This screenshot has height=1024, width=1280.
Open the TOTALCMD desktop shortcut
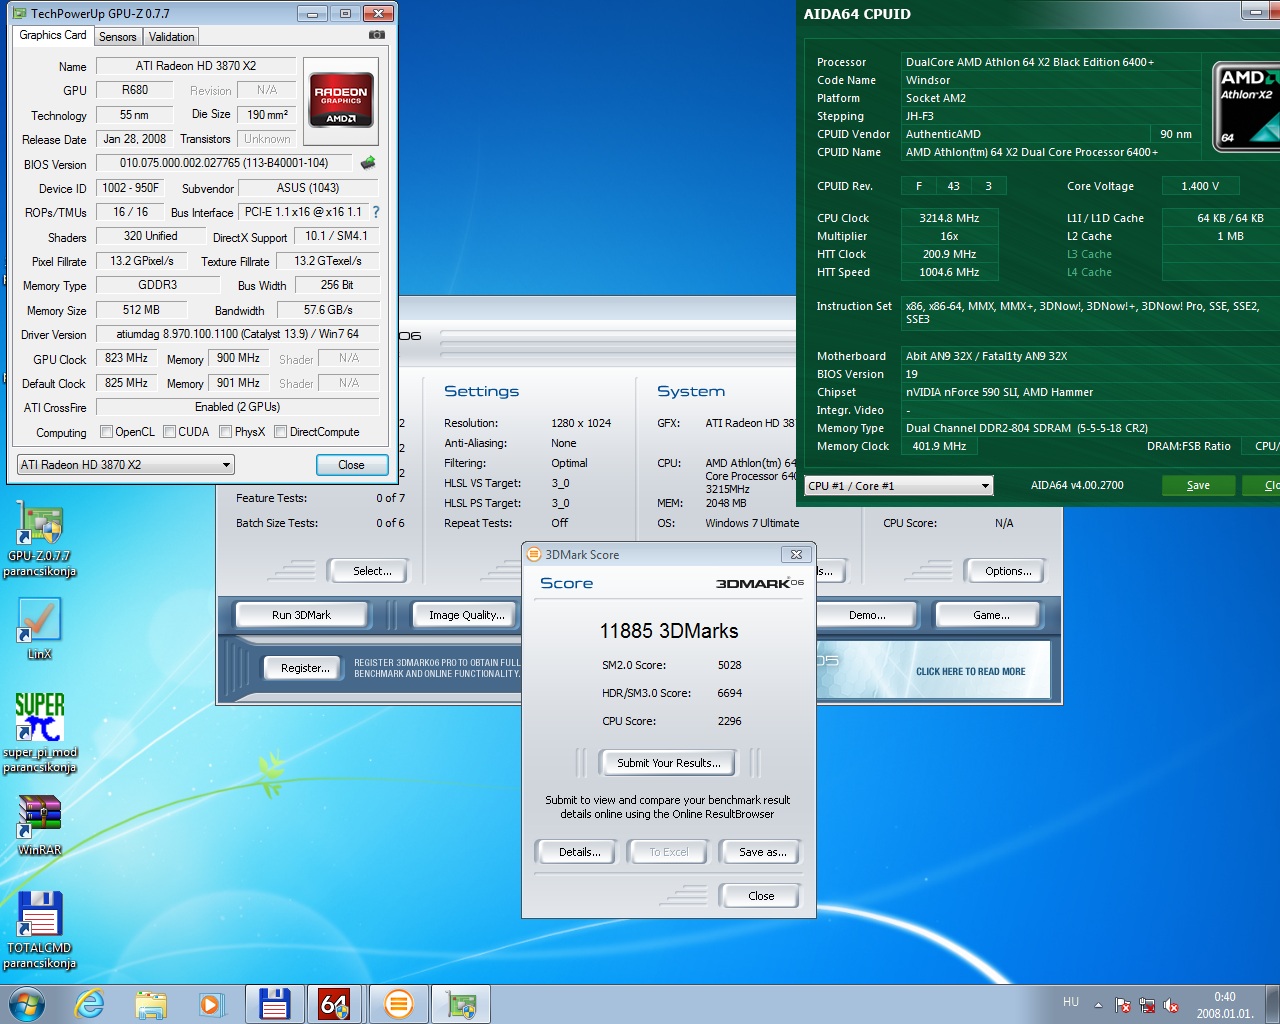[x=39, y=929]
